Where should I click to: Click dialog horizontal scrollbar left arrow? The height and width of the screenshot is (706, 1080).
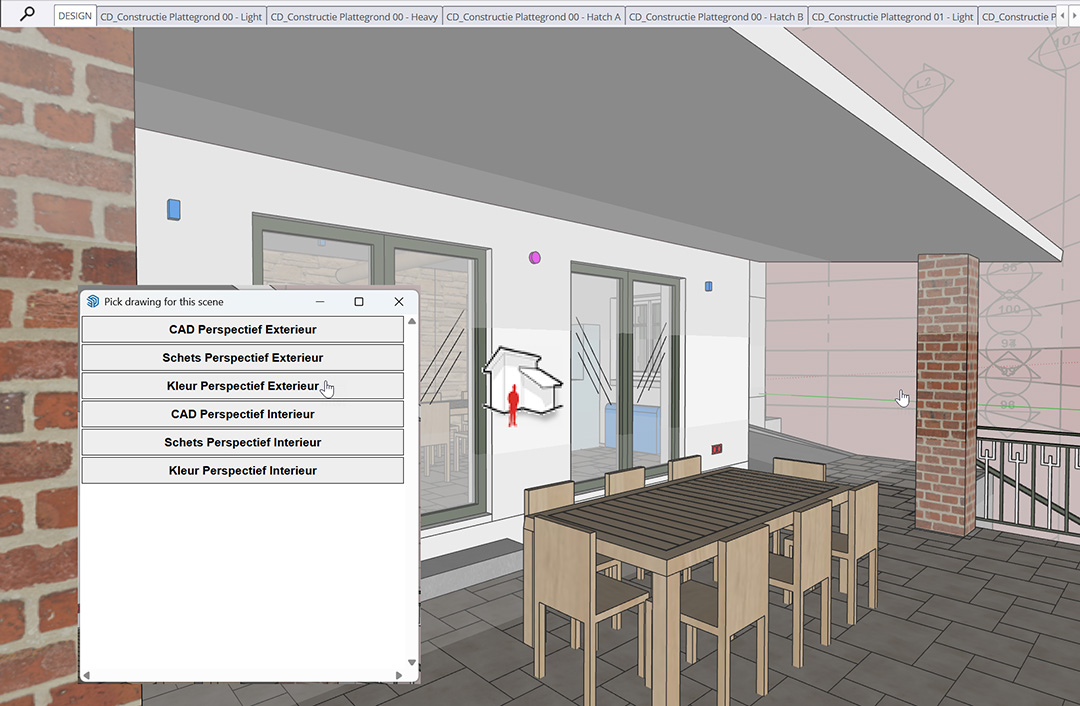tap(87, 675)
